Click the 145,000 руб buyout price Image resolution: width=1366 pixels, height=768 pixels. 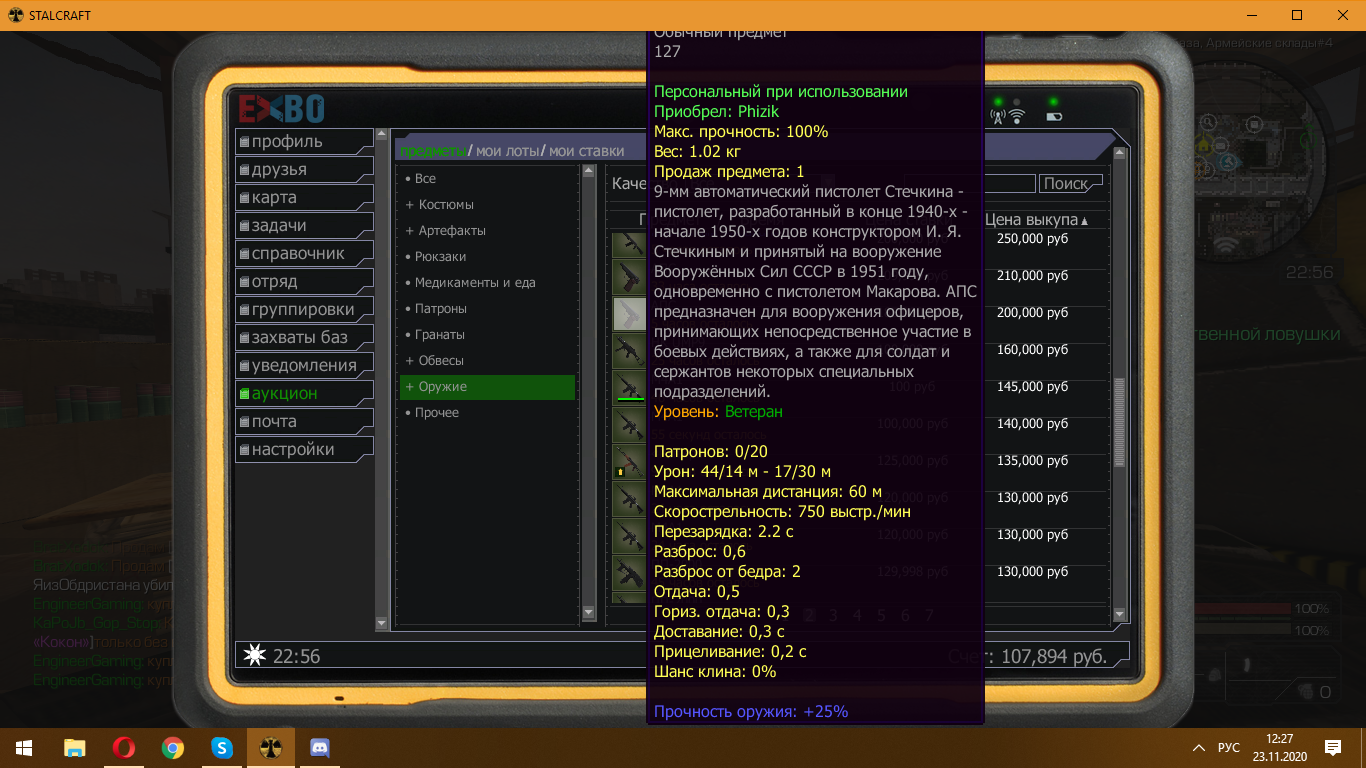click(x=1033, y=387)
